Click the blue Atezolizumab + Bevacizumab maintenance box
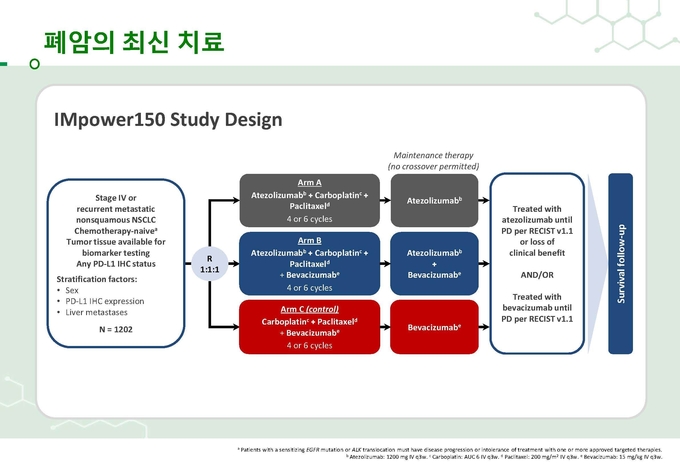680x471 pixels. click(434, 264)
